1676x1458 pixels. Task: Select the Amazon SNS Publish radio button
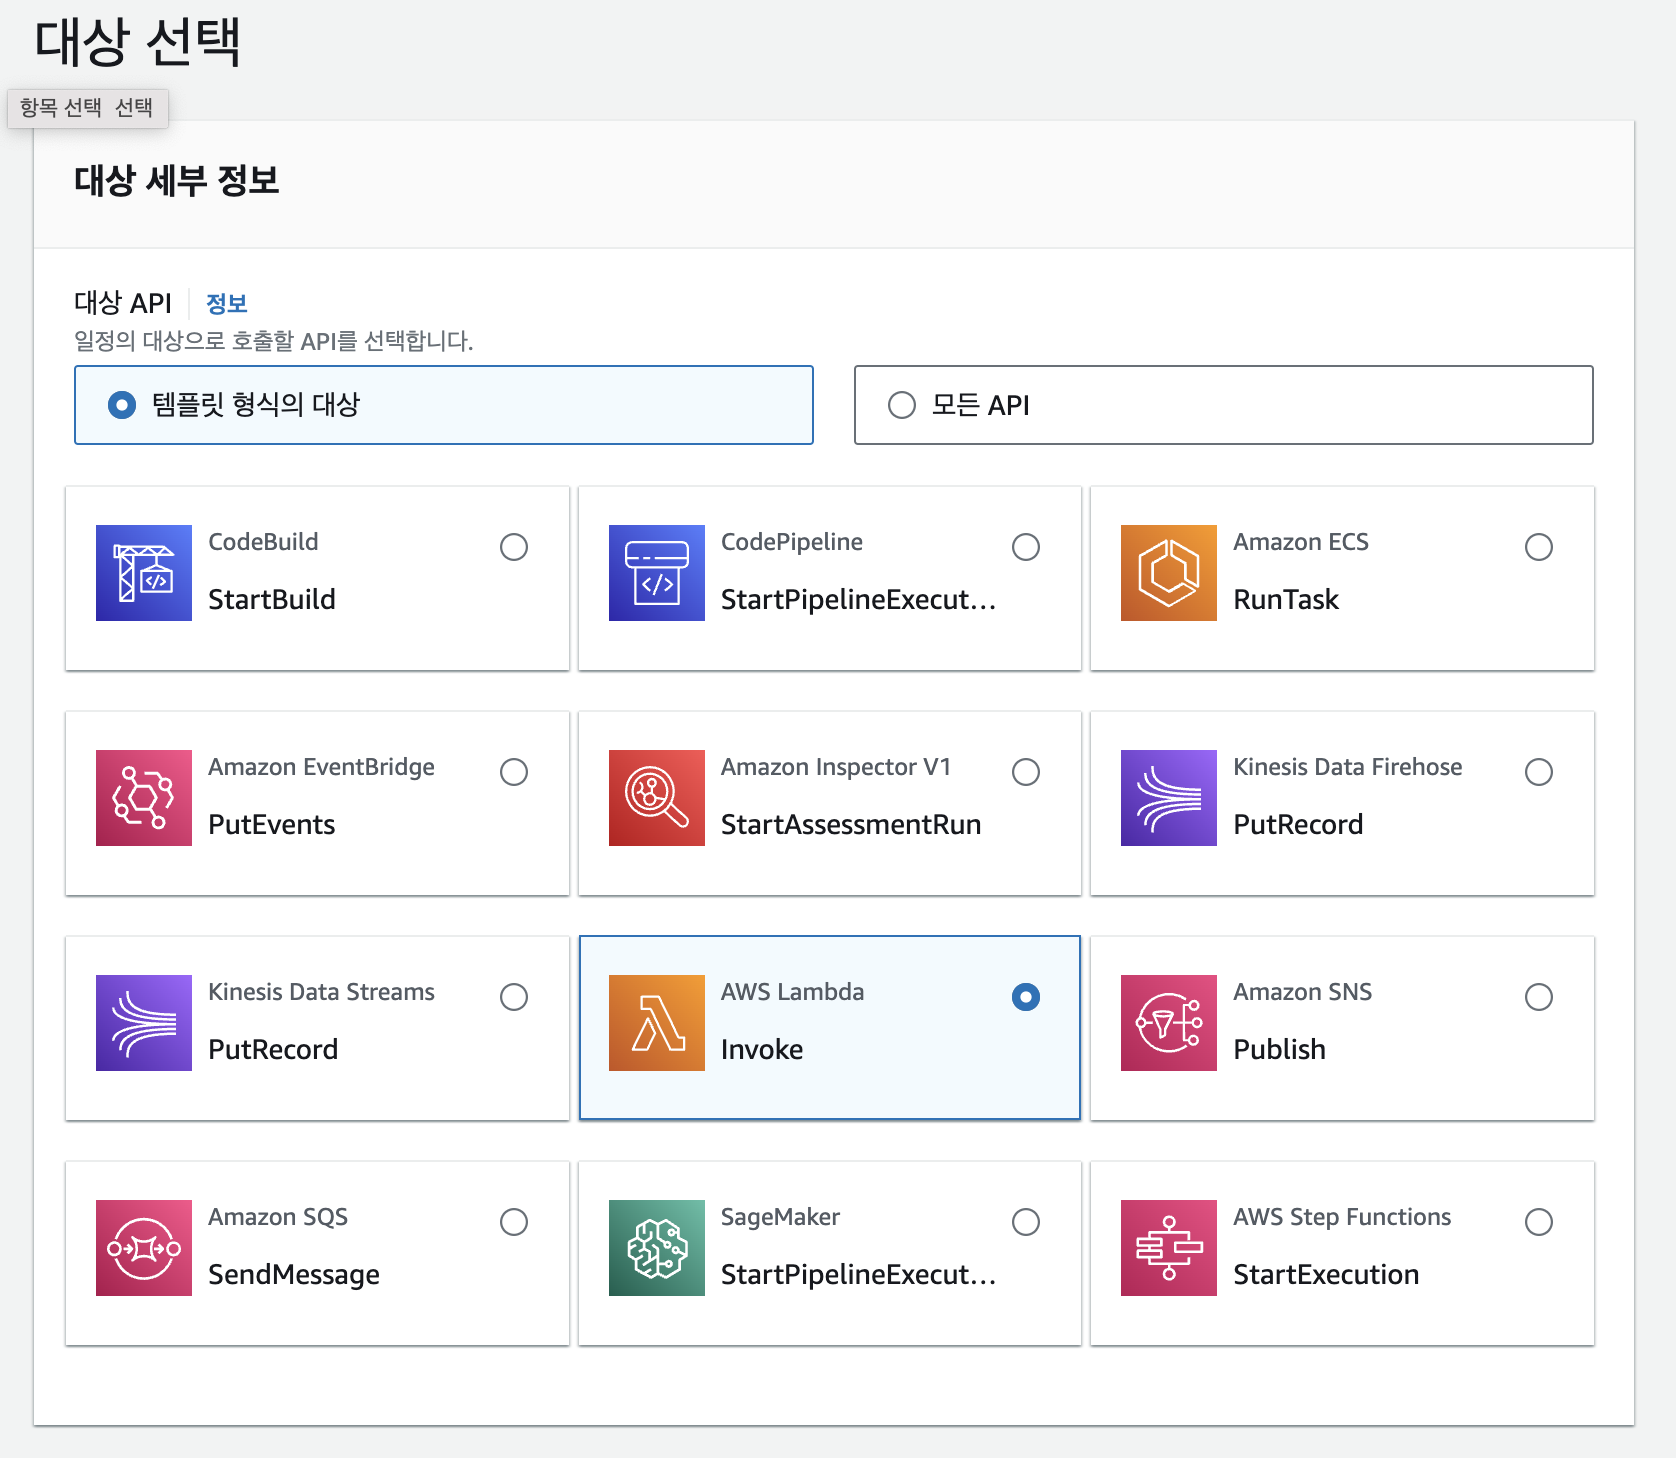[1539, 997]
